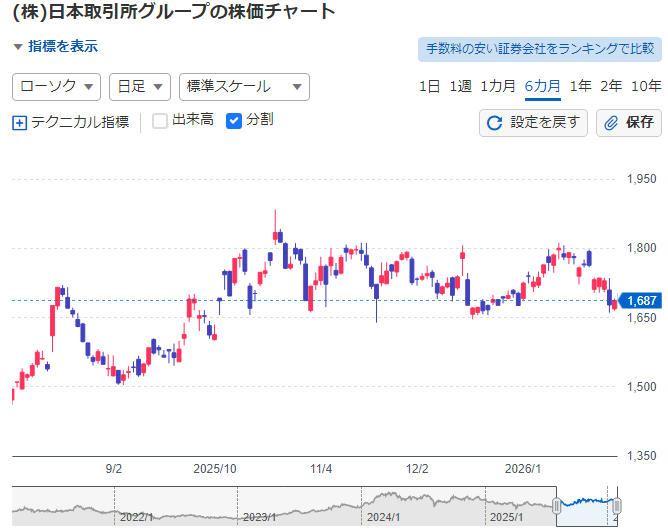Open the 手数料の安い証券会社 ranking link
668x531 pixels.
[x=540, y=49]
